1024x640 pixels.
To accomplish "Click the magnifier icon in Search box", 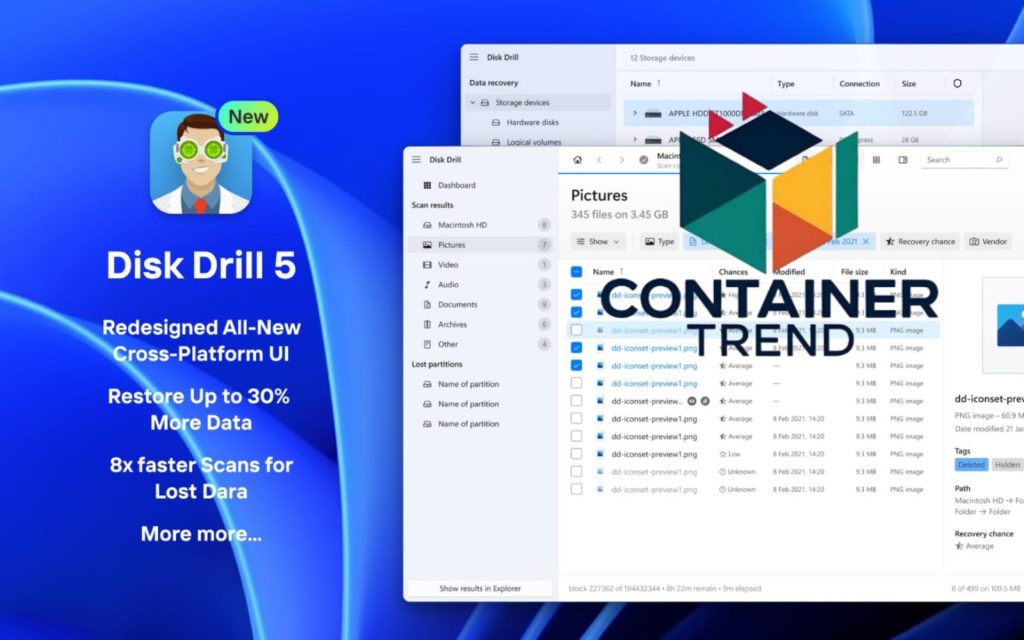I will point(999,159).
